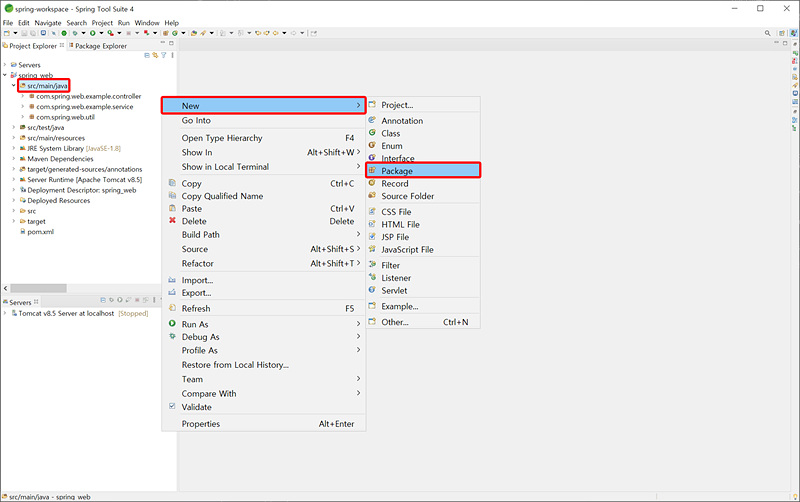The height and width of the screenshot is (502, 800).
Task: Click the New wizard toolbar icon
Action: point(7,33)
